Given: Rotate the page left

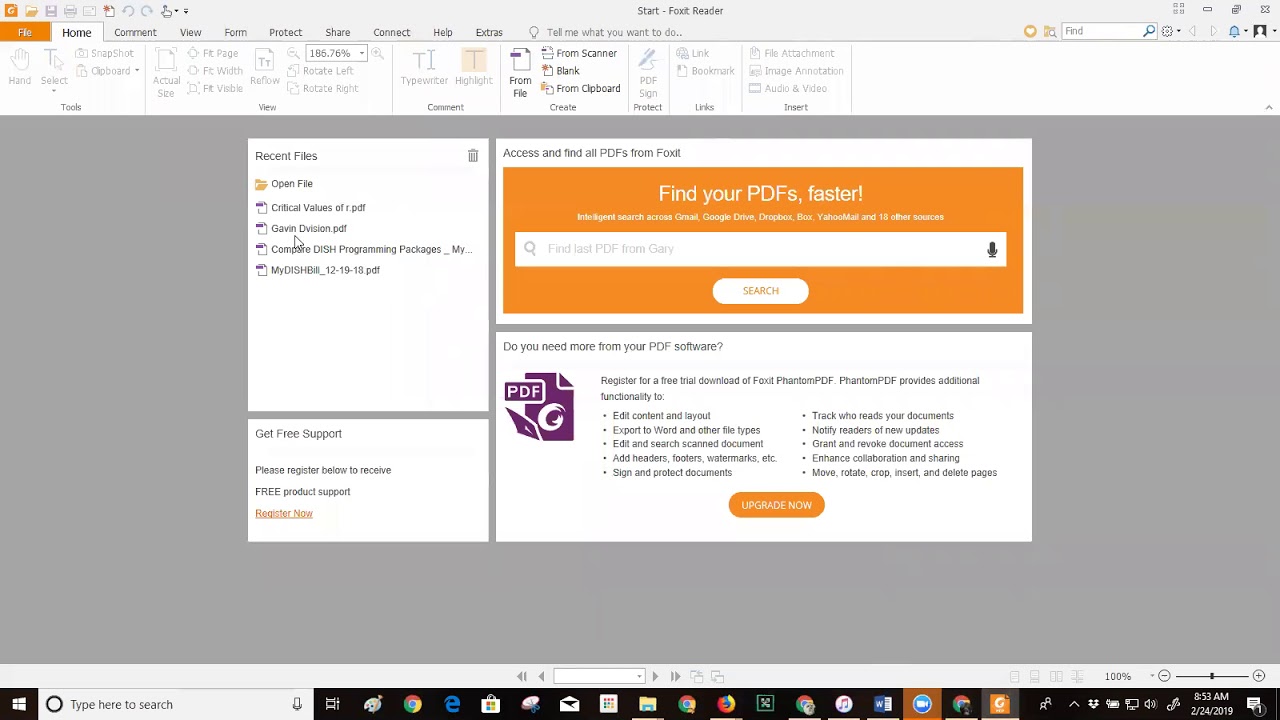Looking at the screenshot, I should tap(320, 71).
